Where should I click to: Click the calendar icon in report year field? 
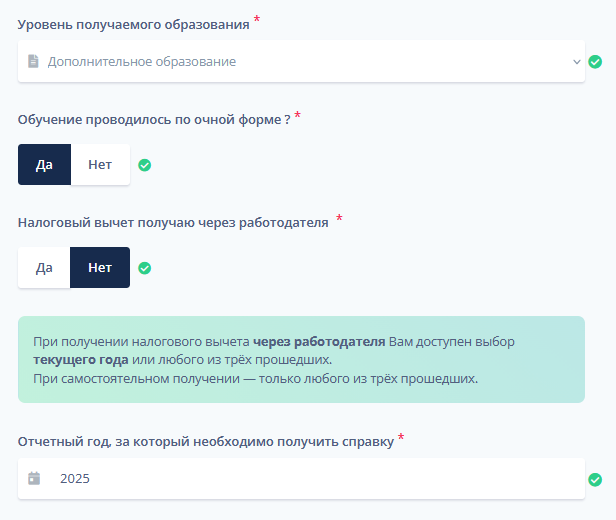34,479
